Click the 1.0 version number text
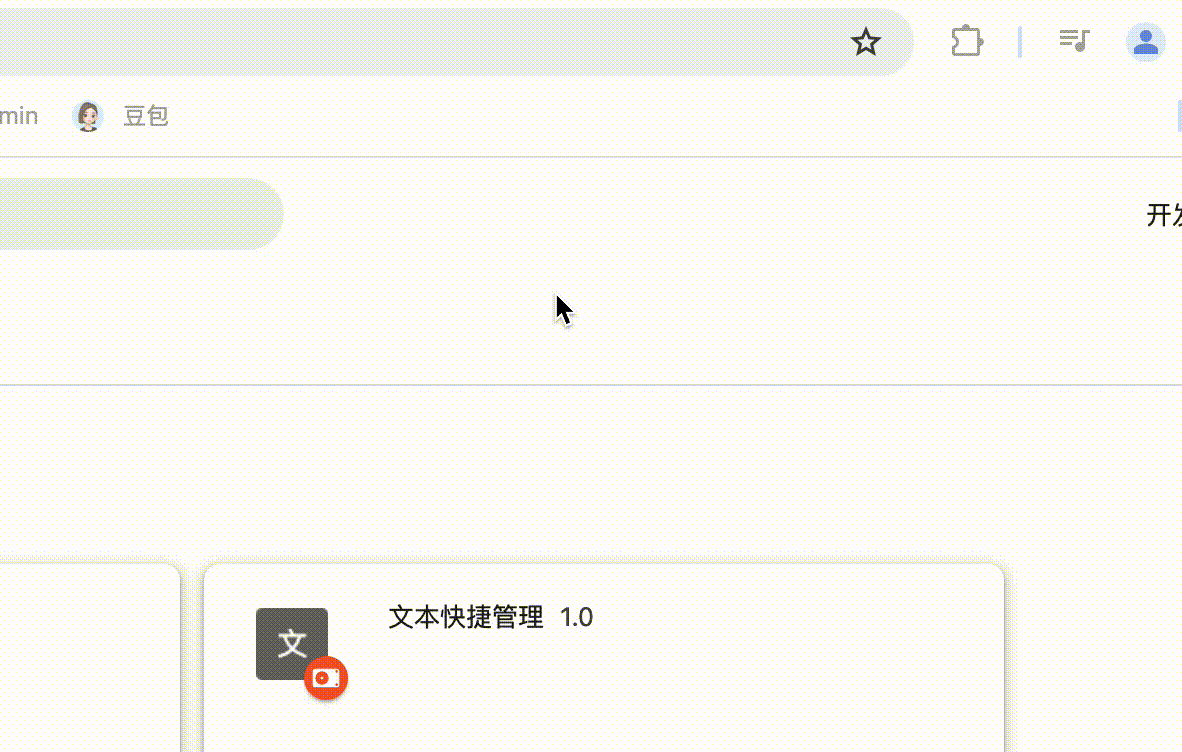This screenshot has height=752, width=1182. pos(576,617)
